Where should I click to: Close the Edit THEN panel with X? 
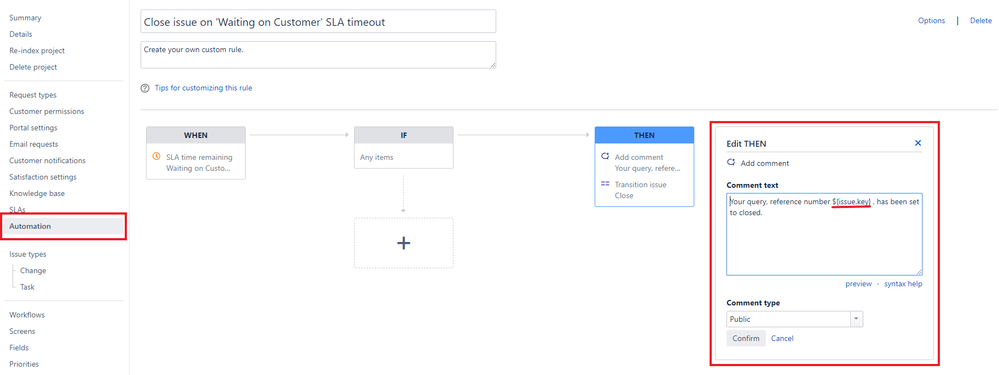[x=918, y=143]
